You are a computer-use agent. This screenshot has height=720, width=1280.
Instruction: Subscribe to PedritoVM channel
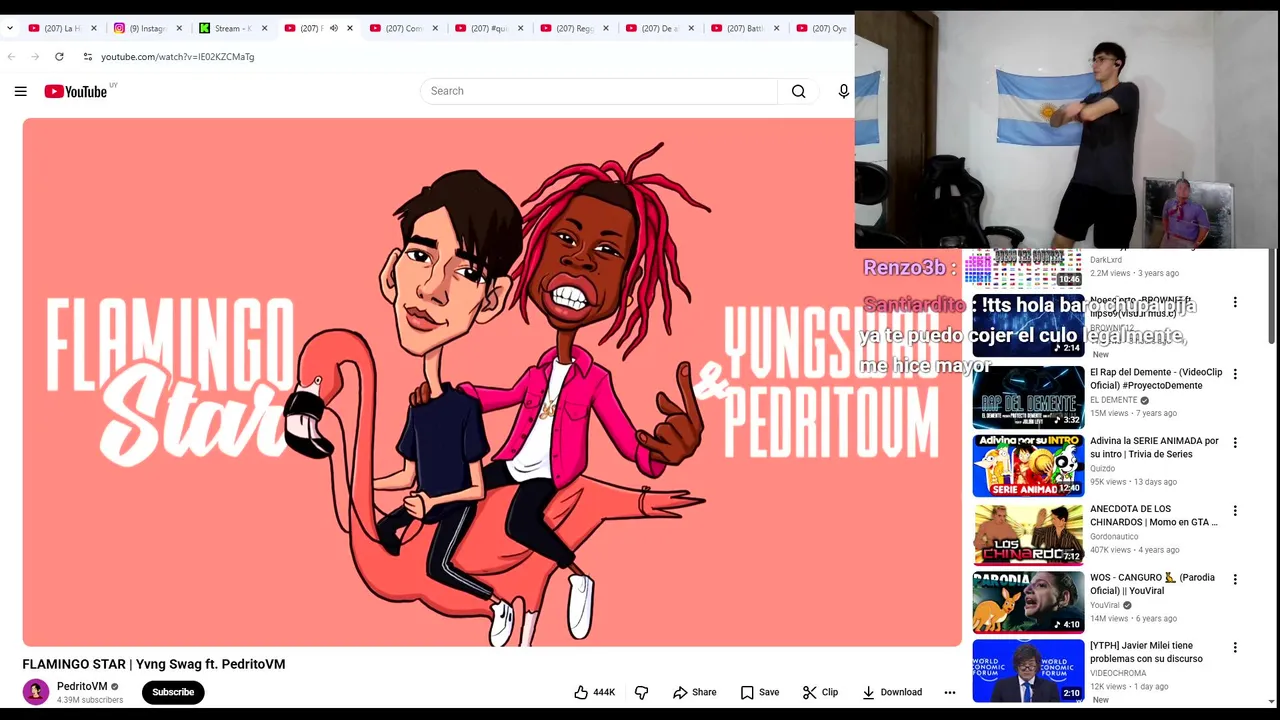pos(173,692)
